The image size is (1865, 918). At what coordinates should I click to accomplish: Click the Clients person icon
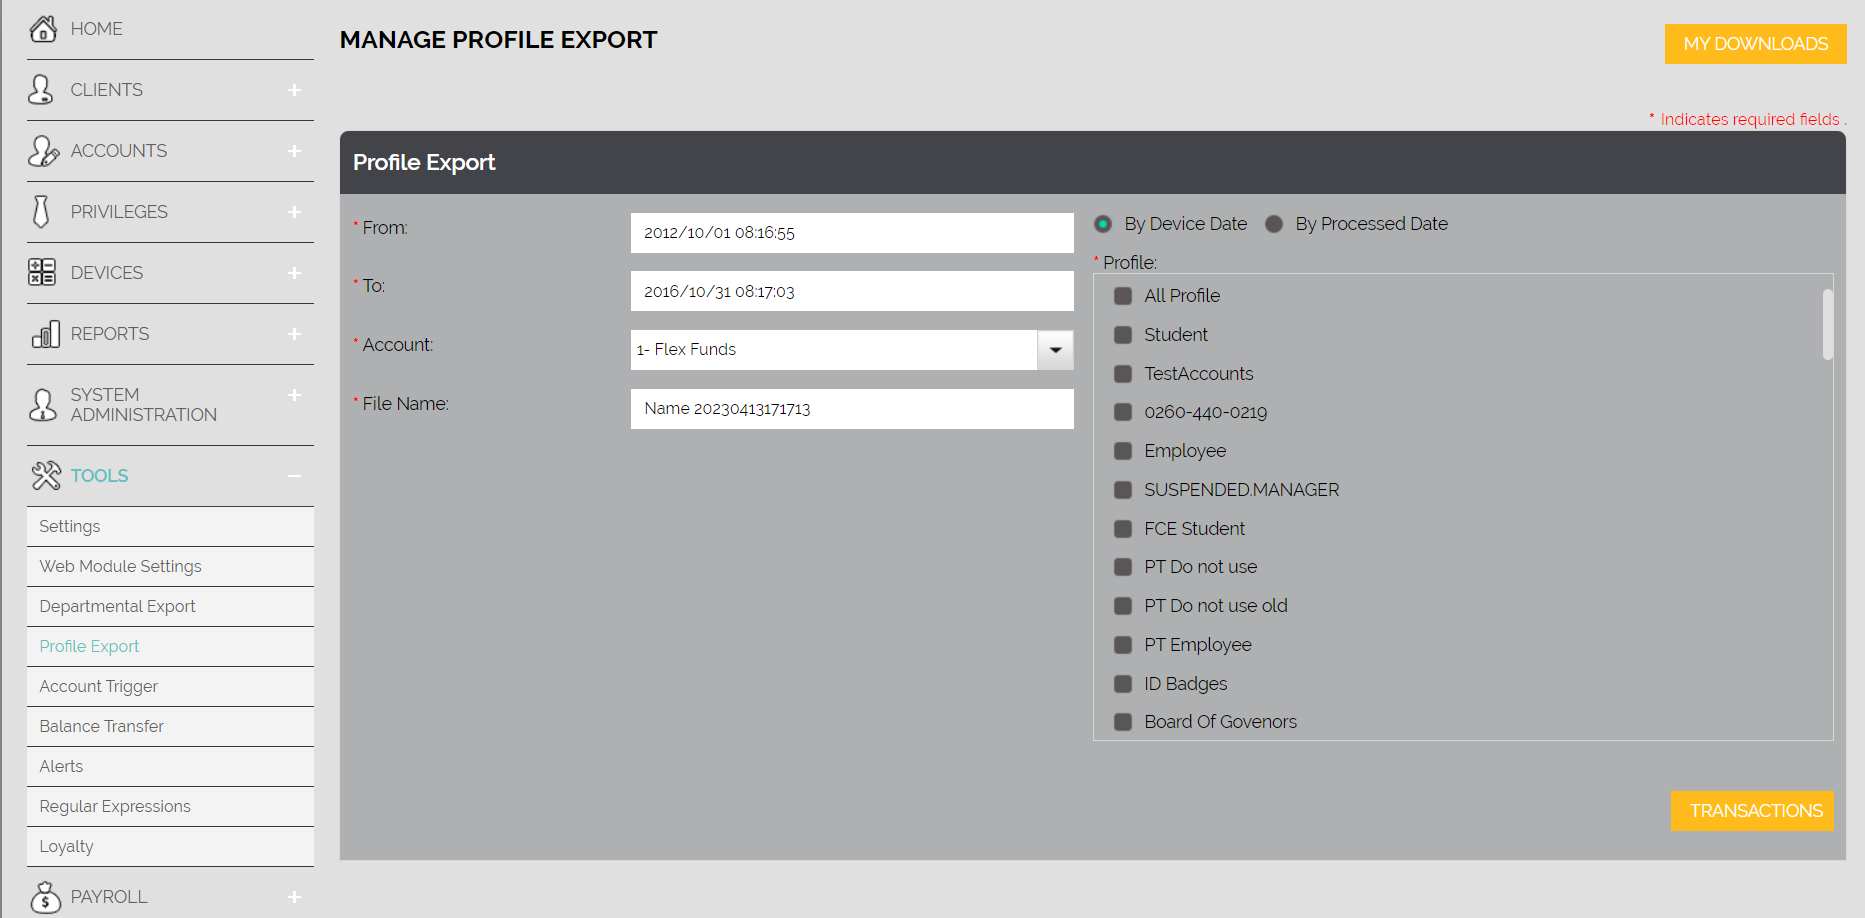tap(41, 89)
